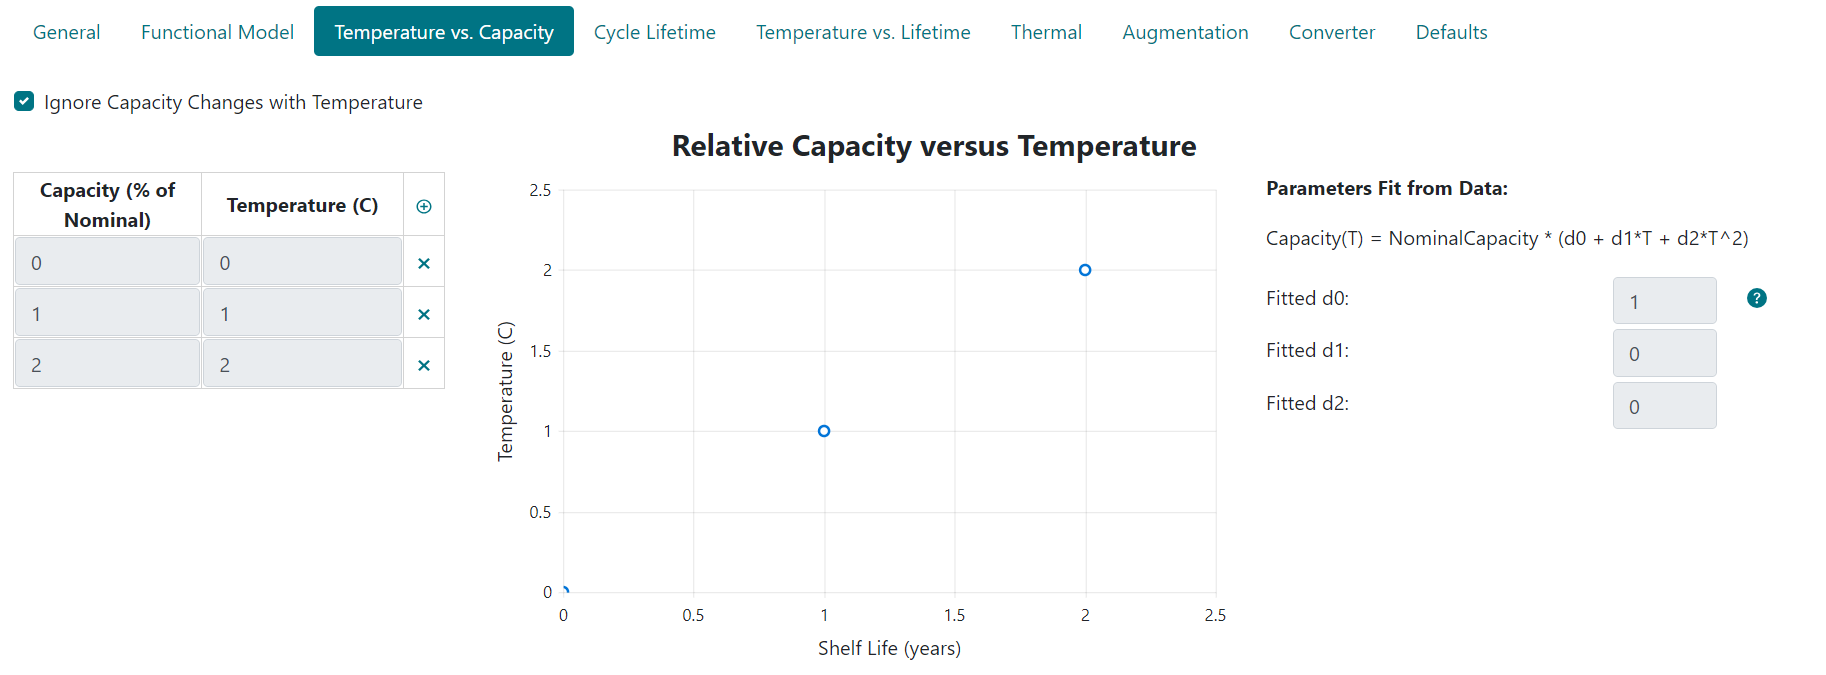Viewport: 1826px width, 675px height.
Task: Click the Fitted d1 value field
Action: click(x=1664, y=352)
